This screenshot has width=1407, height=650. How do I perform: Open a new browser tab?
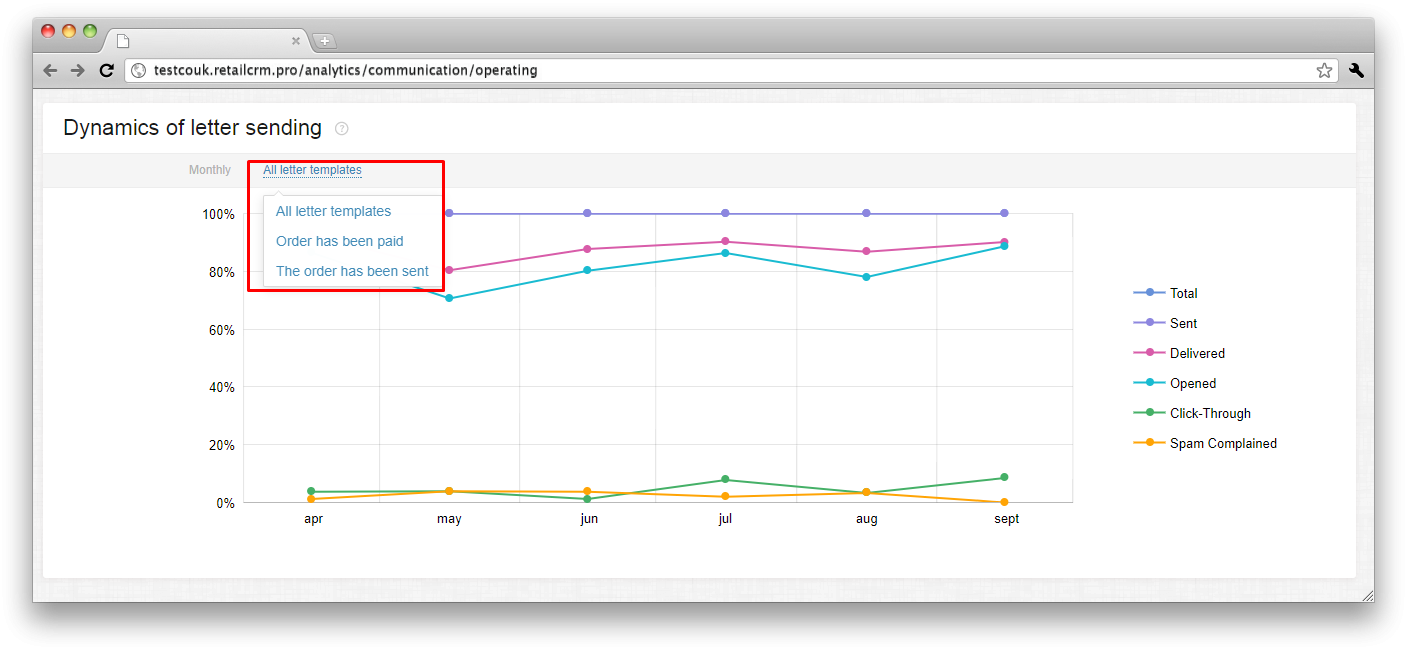[325, 41]
